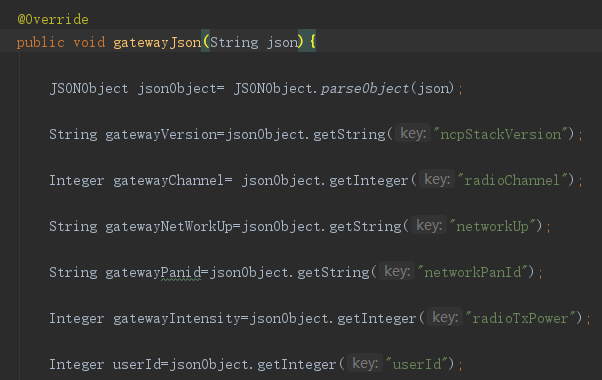The height and width of the screenshot is (380, 602).
Task: Click the key: hint before "radioTxPower"
Action: click(x=445, y=318)
